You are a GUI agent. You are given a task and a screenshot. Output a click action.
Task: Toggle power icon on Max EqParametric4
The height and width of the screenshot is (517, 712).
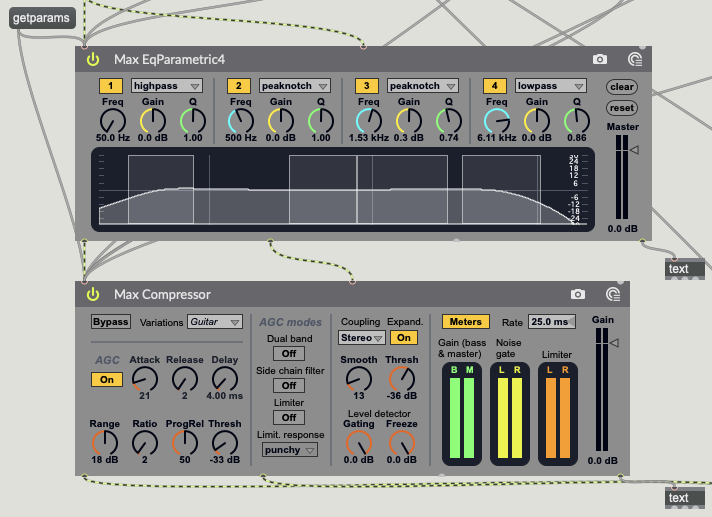[93, 60]
